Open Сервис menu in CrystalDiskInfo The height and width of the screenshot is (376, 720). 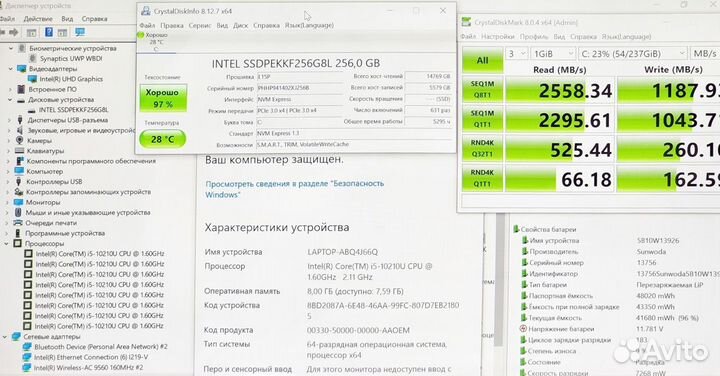point(200,25)
